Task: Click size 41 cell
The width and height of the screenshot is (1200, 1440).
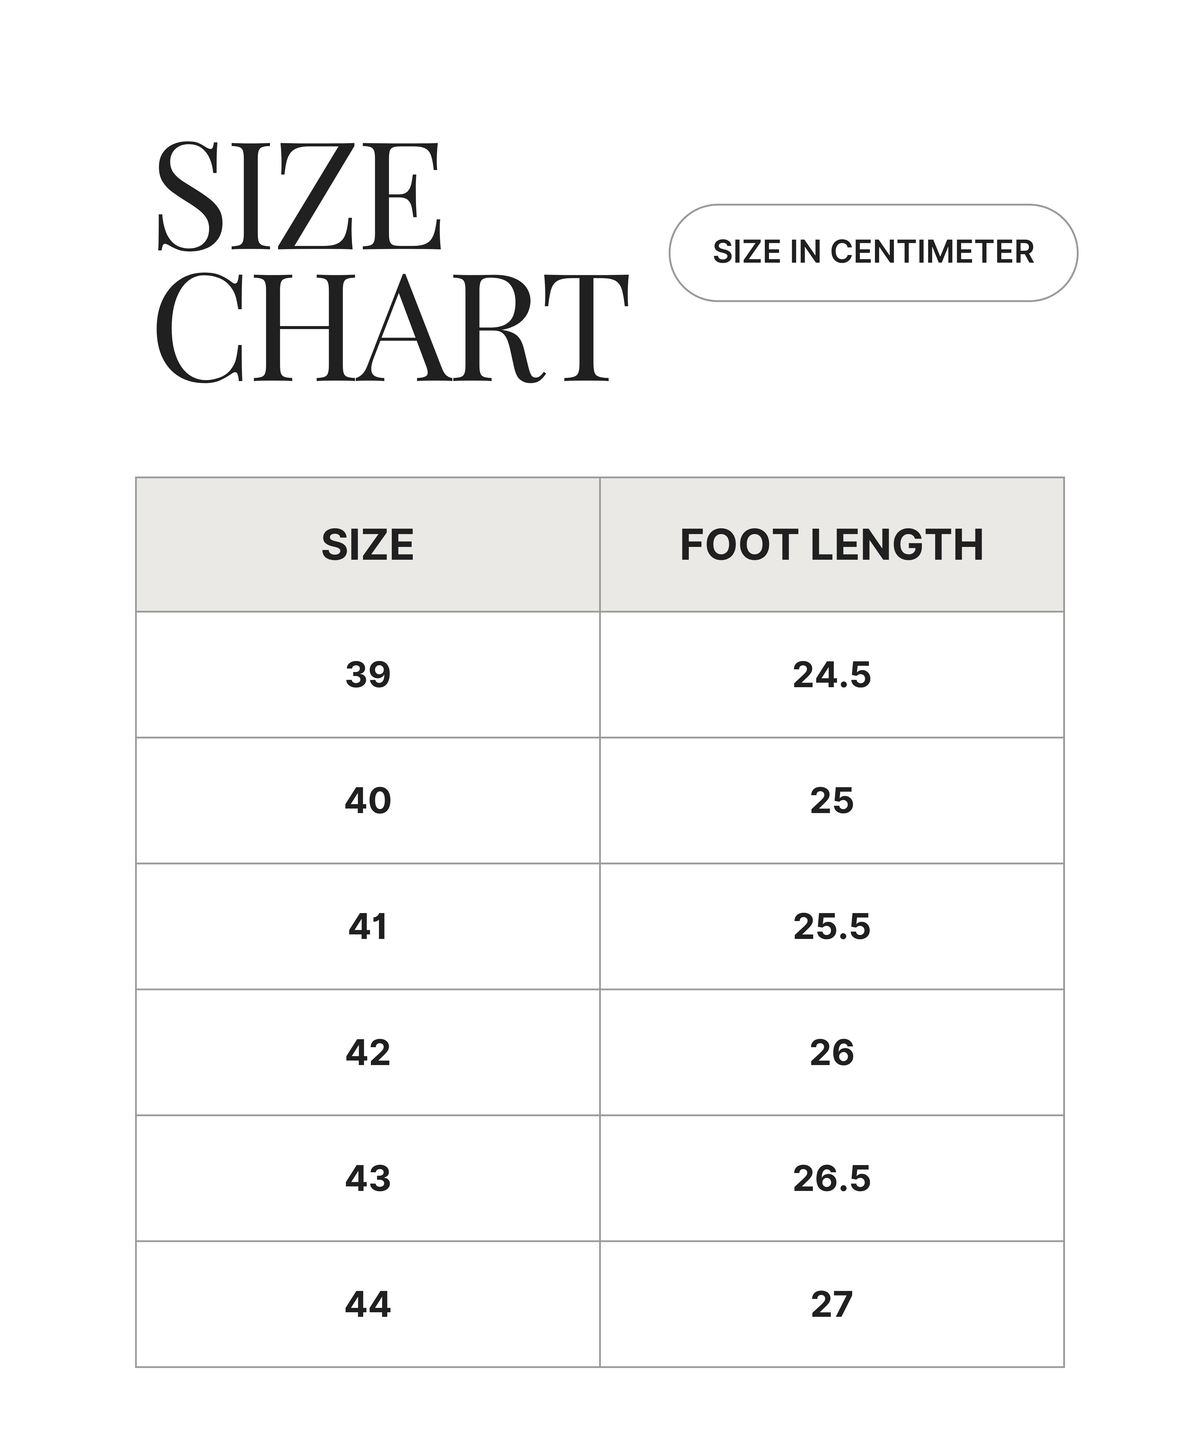Action: [368, 927]
